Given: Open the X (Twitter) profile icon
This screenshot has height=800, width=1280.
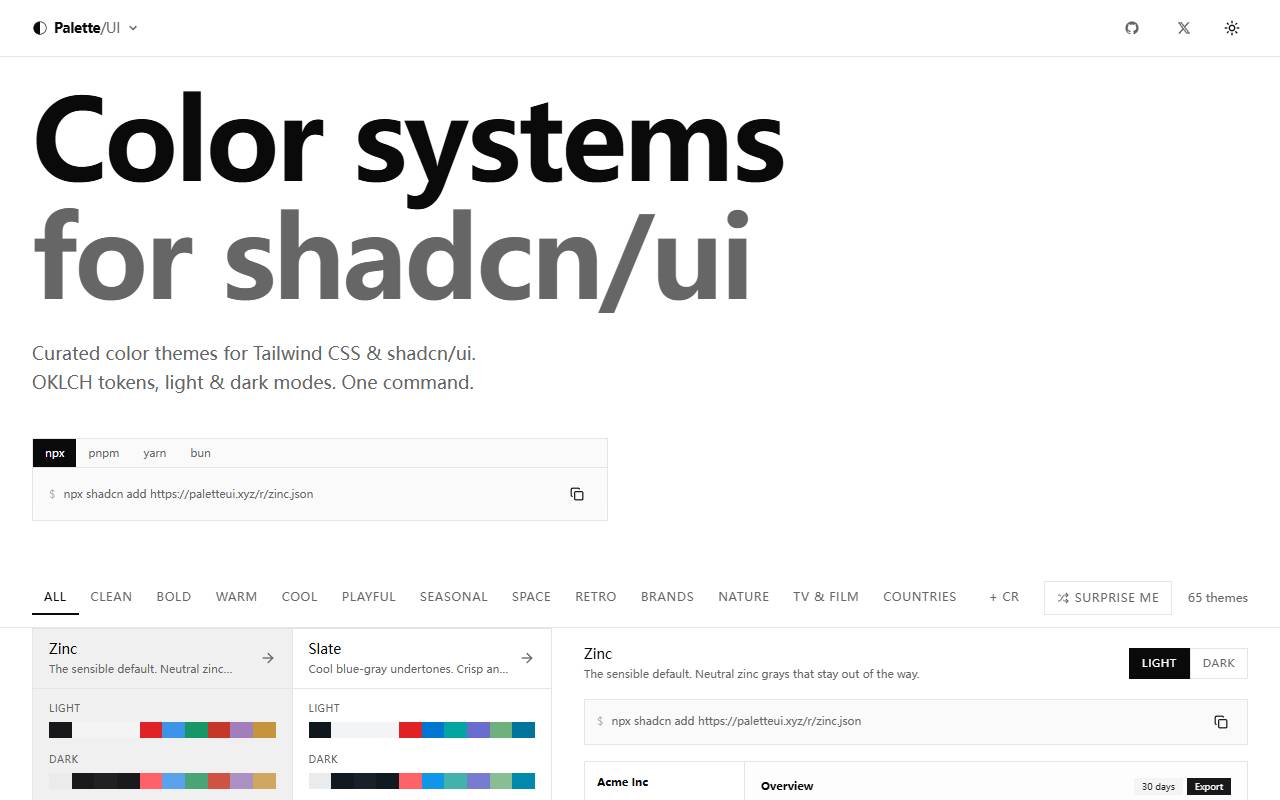Looking at the screenshot, I should (1184, 28).
